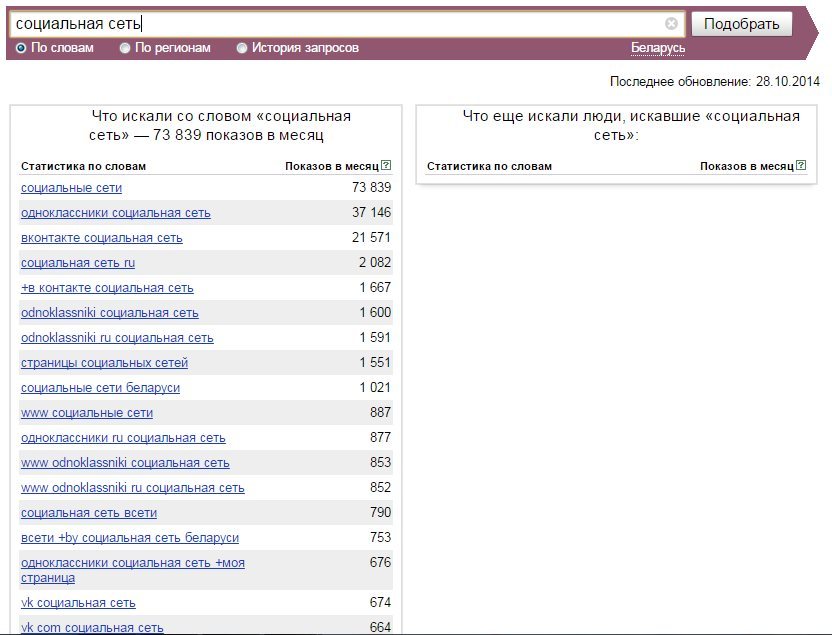Click the help icon in the left table header
Viewport: 832px width, 635px height.
point(386,166)
